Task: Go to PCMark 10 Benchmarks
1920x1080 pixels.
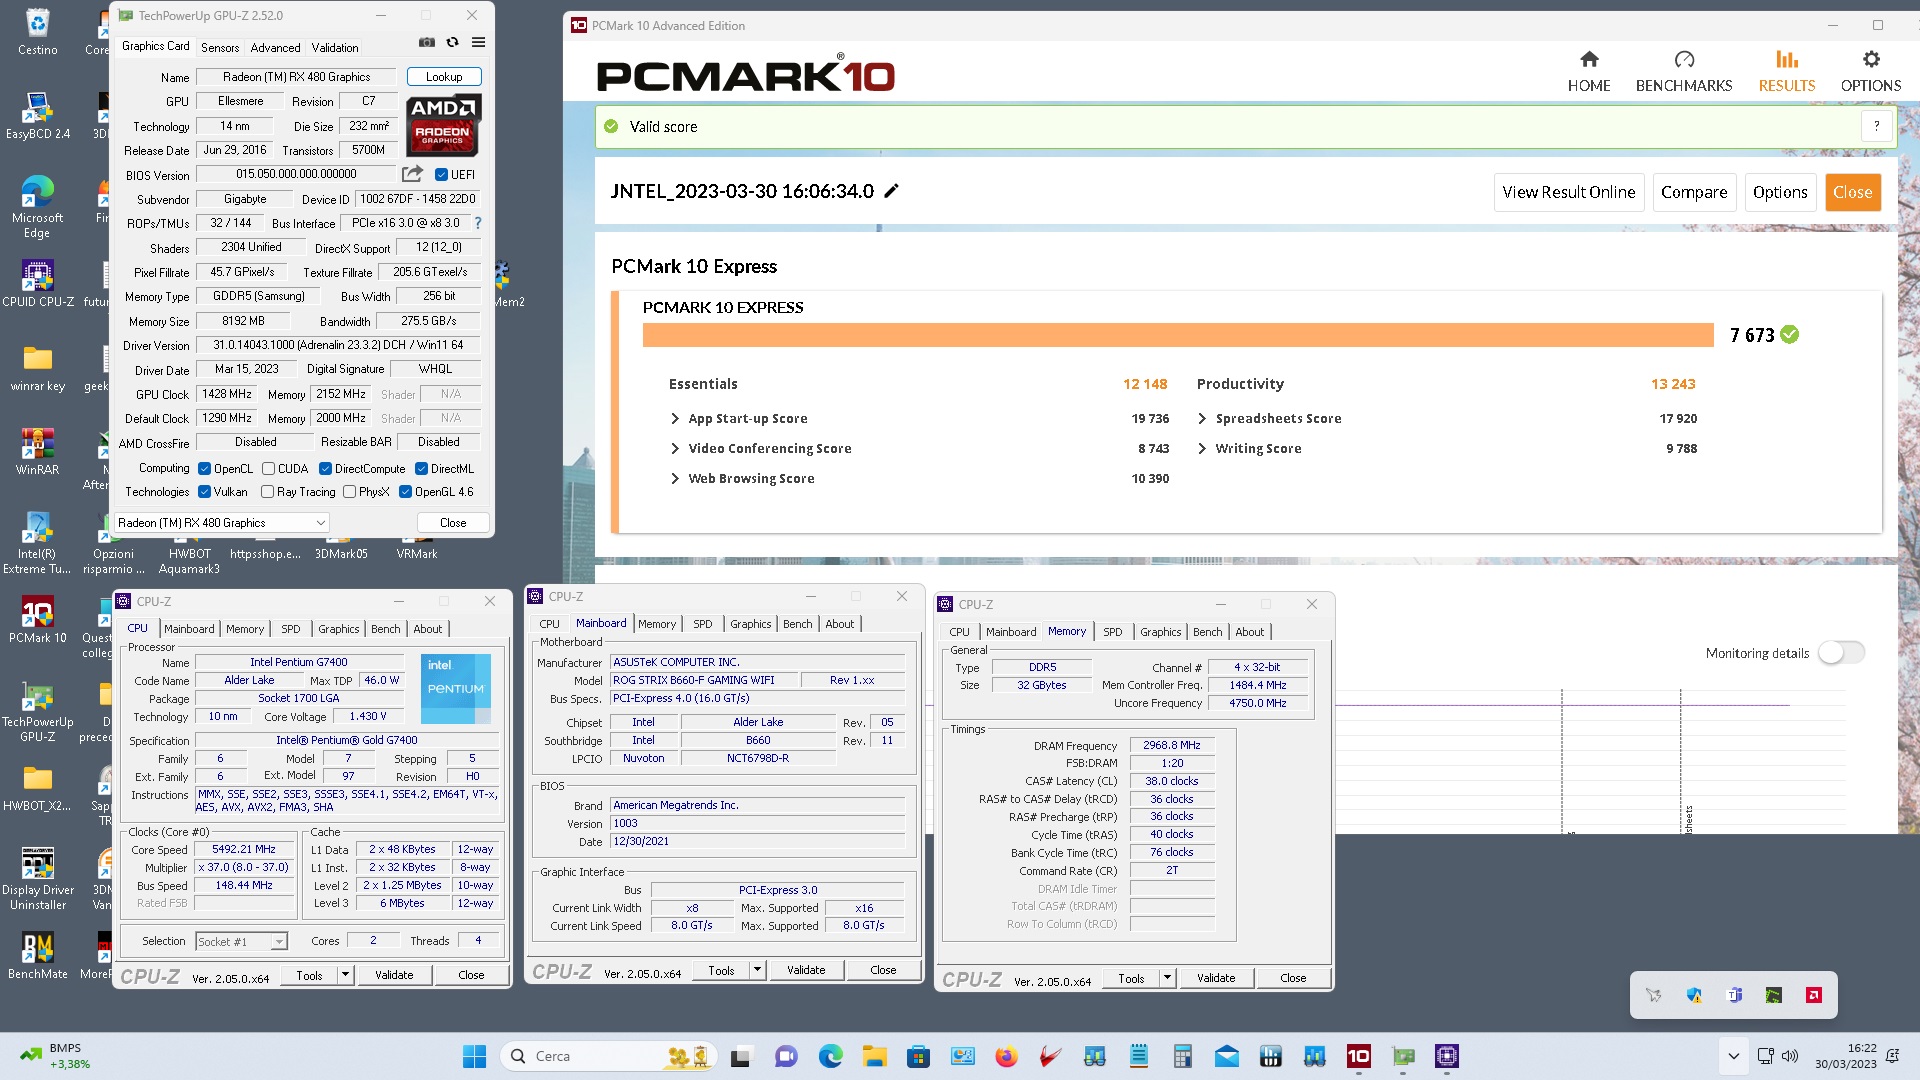Action: click(x=1684, y=72)
